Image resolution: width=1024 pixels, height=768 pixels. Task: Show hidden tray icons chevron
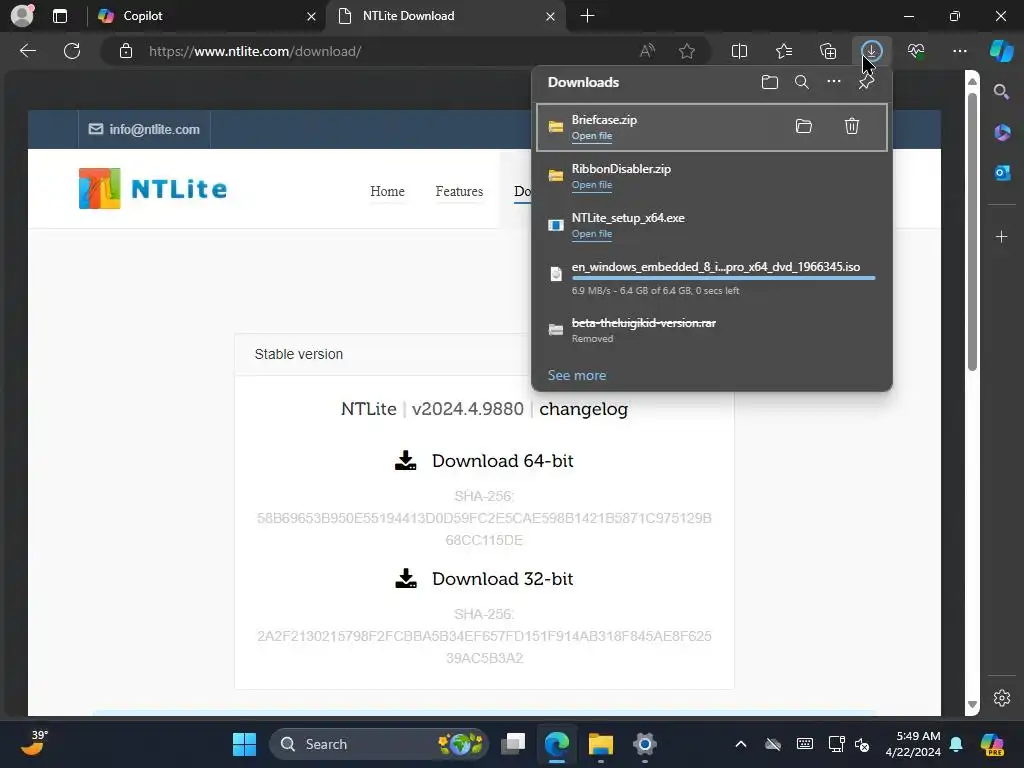point(741,744)
